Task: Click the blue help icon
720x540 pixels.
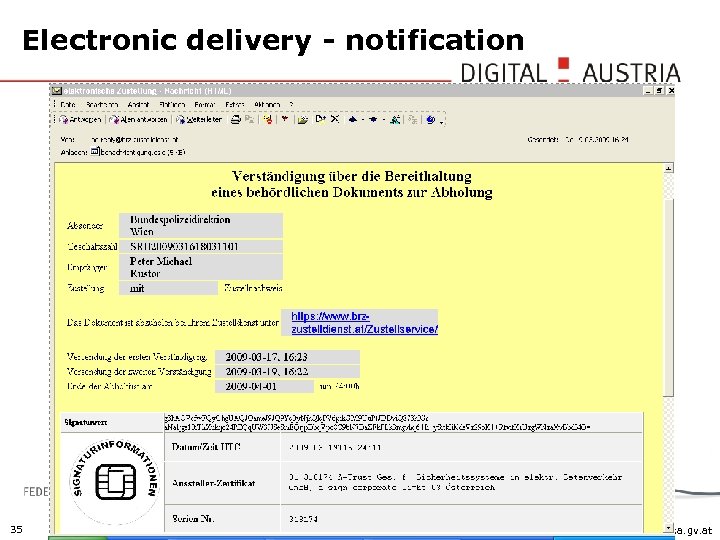Action: [x=430, y=119]
